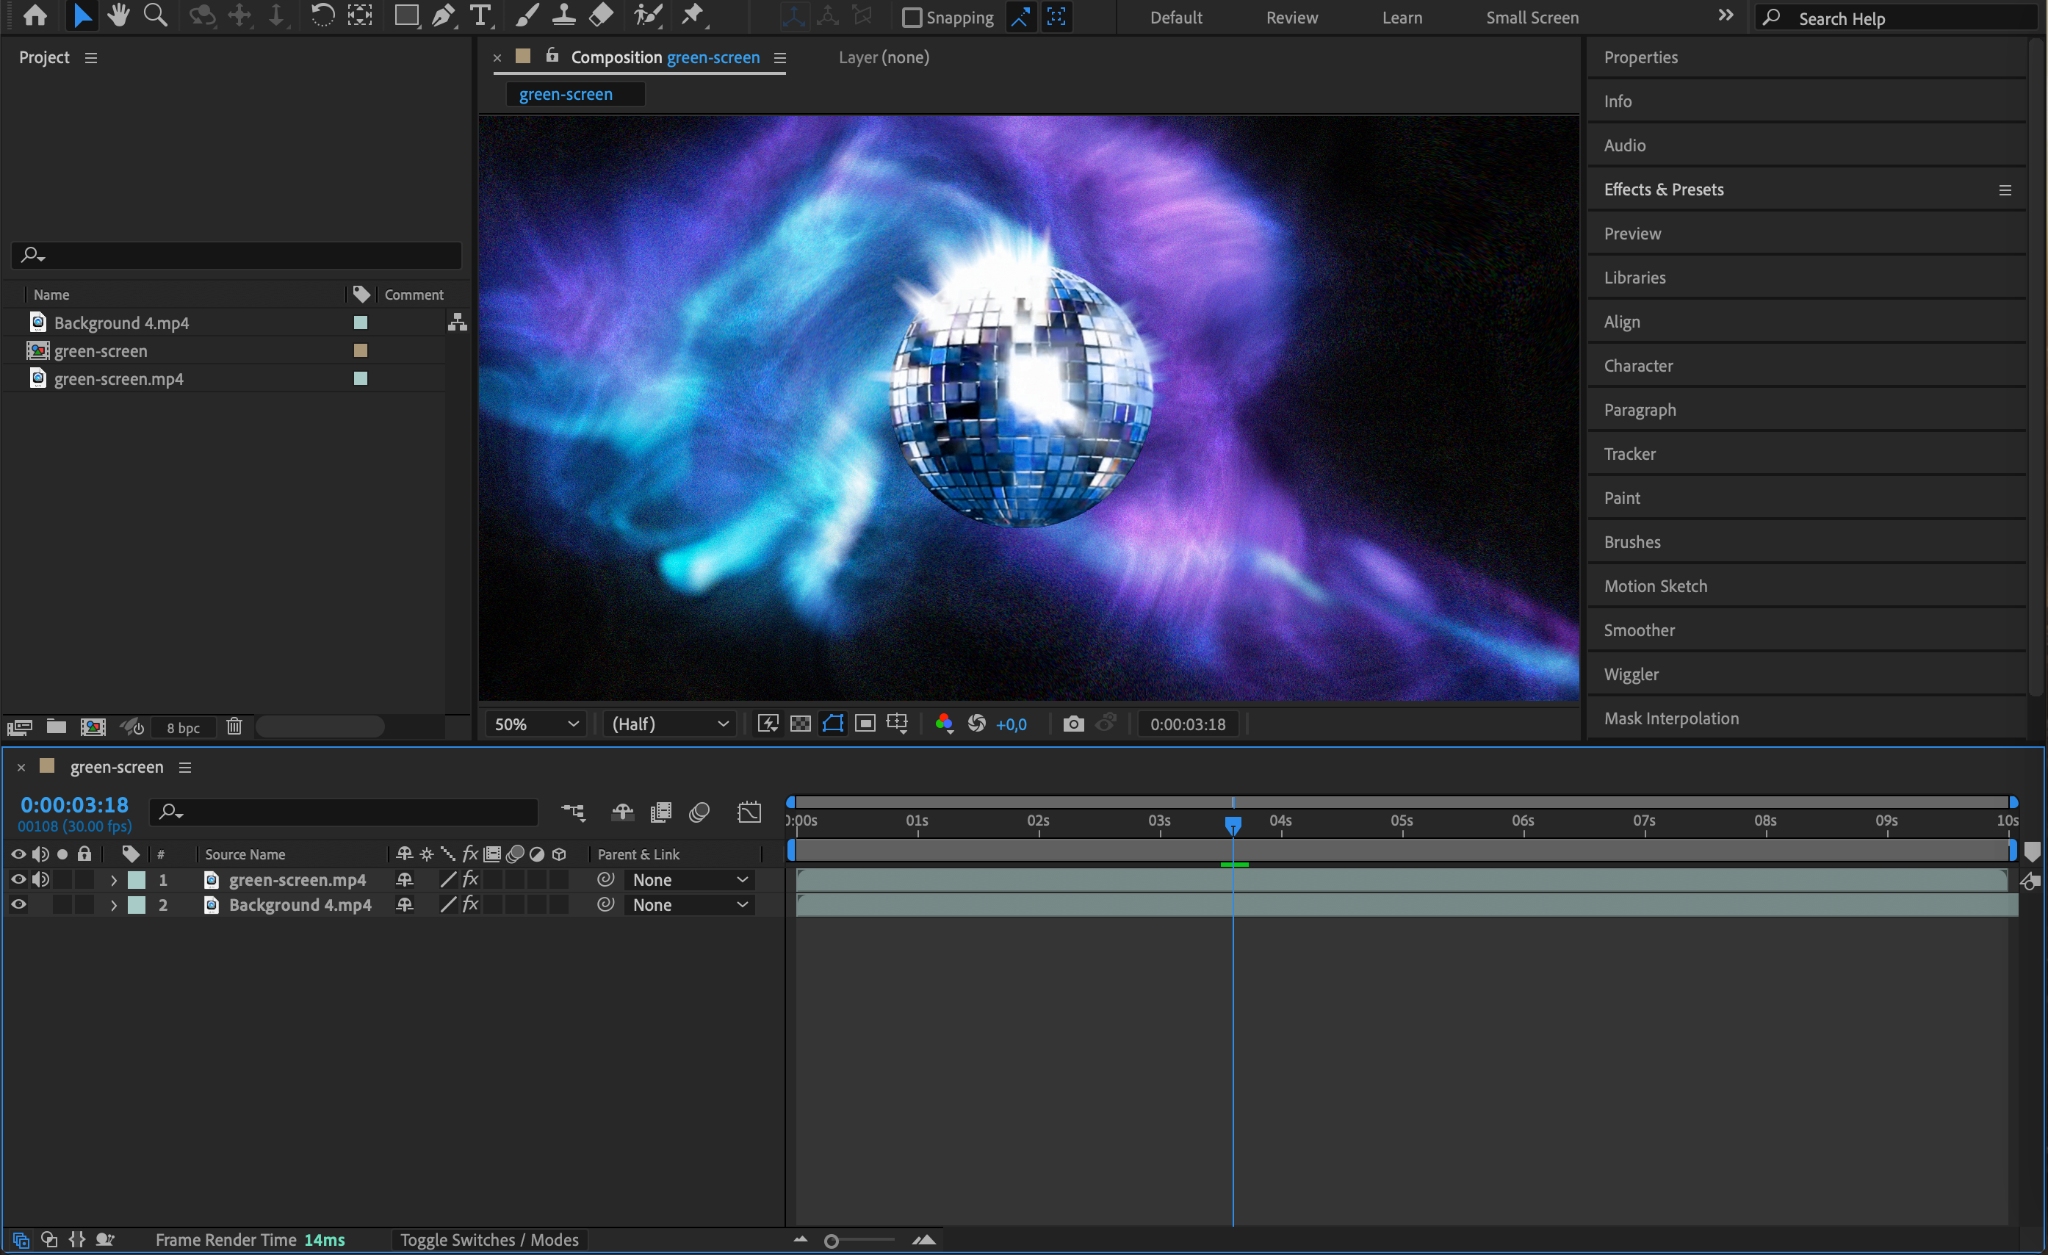This screenshot has width=2048, height=1255.
Task: Click the Home icon
Action: tap(35, 15)
